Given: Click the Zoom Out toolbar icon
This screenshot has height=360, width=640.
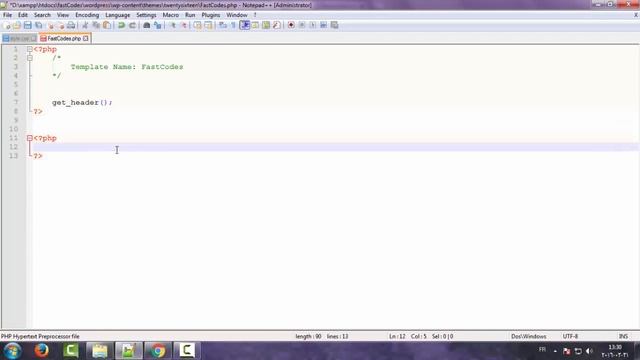Looking at the screenshot, I should click(x=184, y=25).
